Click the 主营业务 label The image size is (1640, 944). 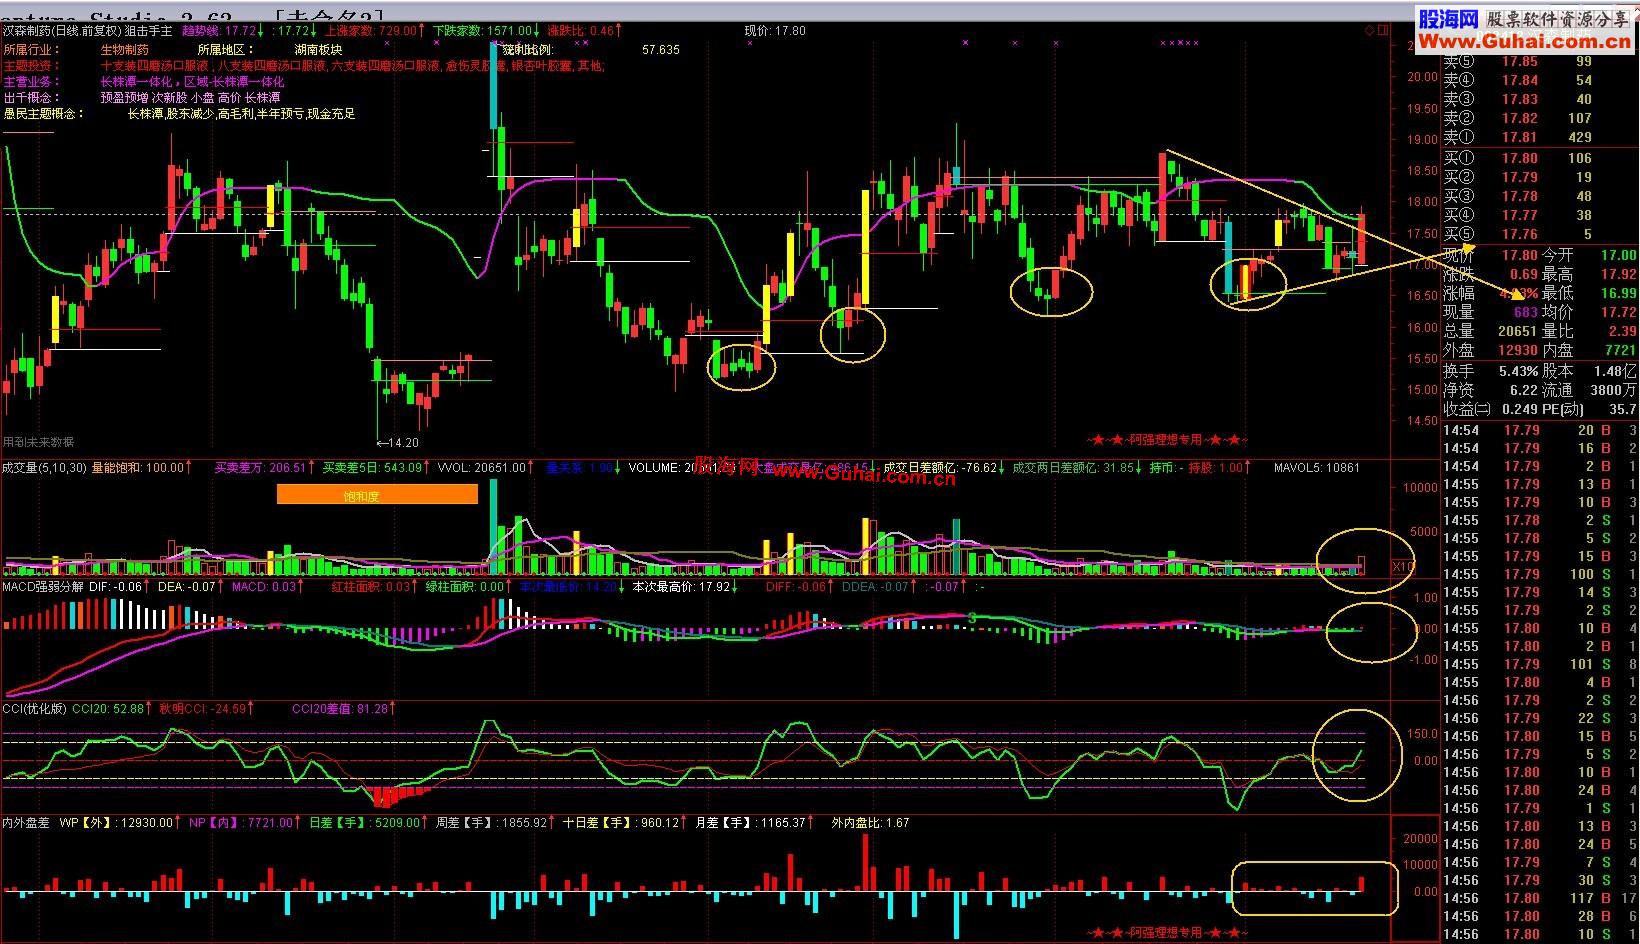(31, 81)
